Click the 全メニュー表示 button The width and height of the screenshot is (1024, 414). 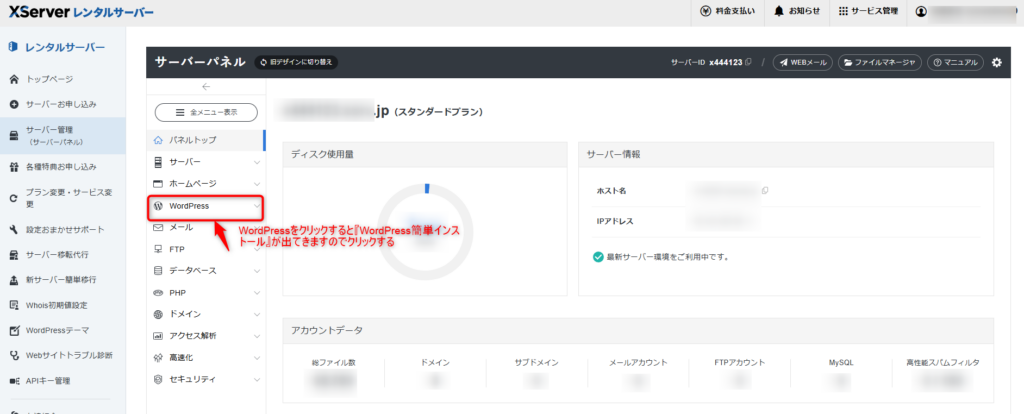click(206, 112)
